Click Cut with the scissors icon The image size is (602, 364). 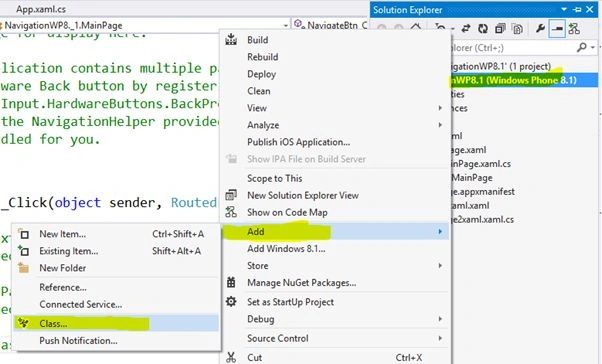pos(334,357)
